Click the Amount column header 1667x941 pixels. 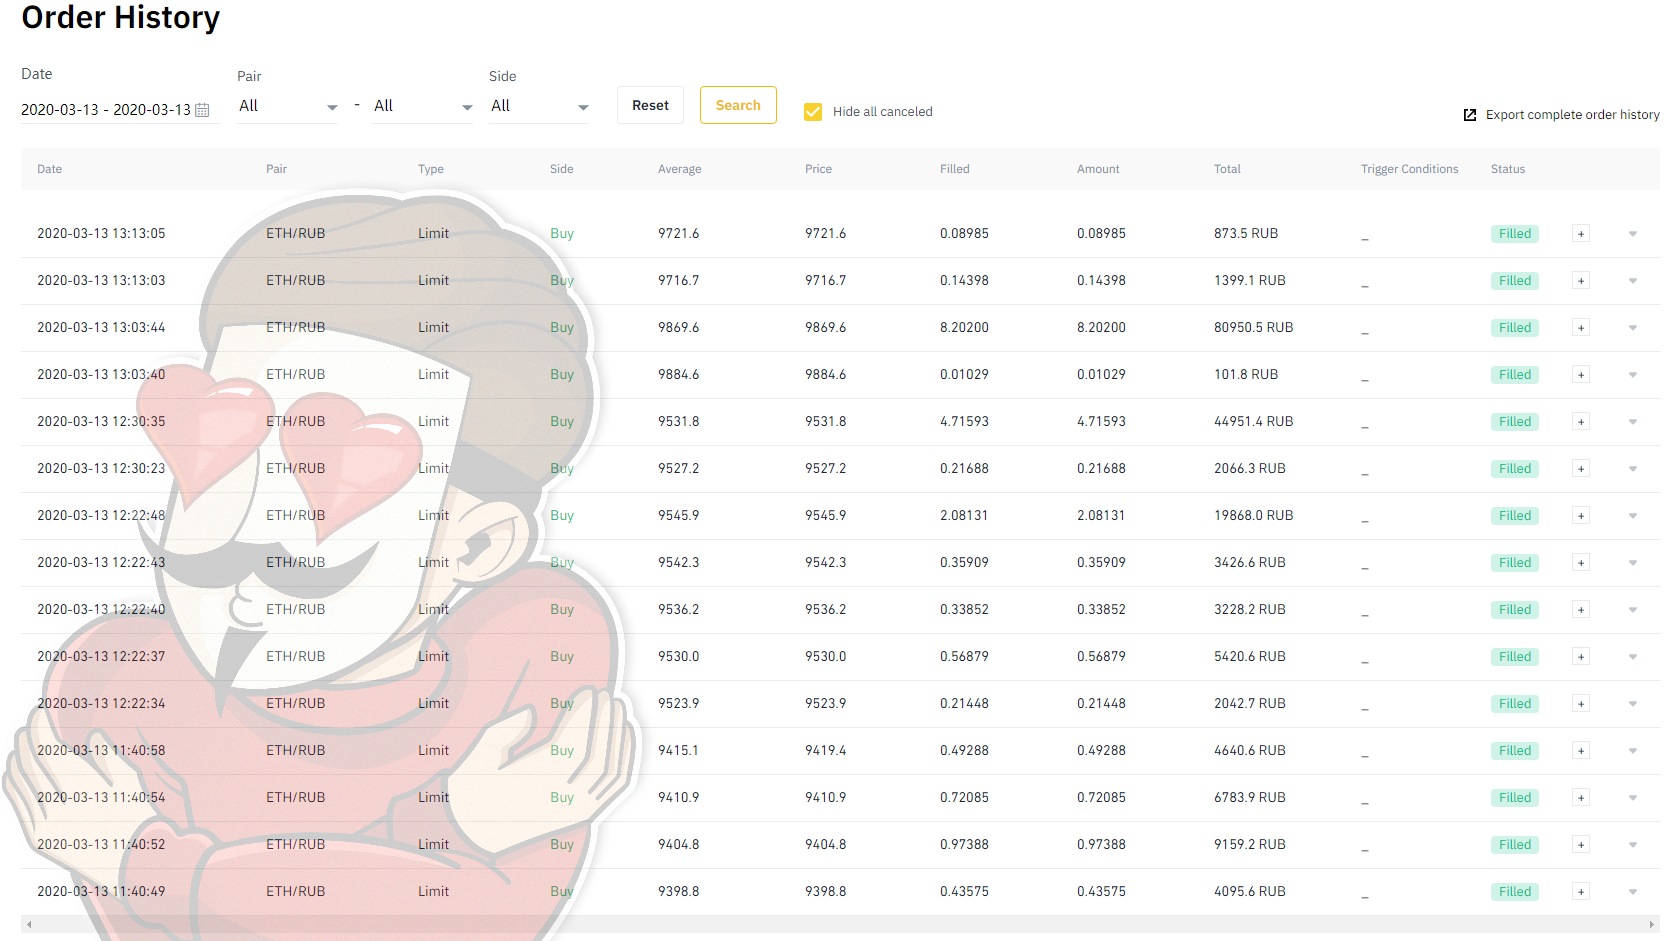pos(1098,169)
